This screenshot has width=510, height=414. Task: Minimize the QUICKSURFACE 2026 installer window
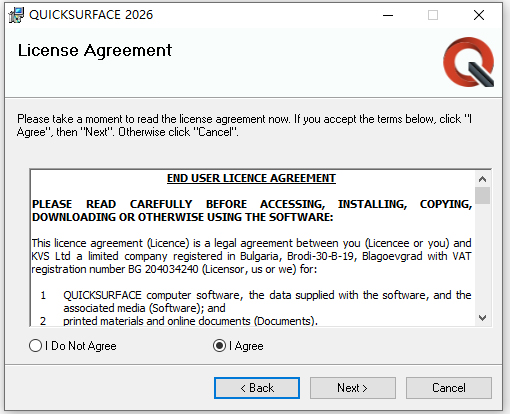tap(388, 15)
